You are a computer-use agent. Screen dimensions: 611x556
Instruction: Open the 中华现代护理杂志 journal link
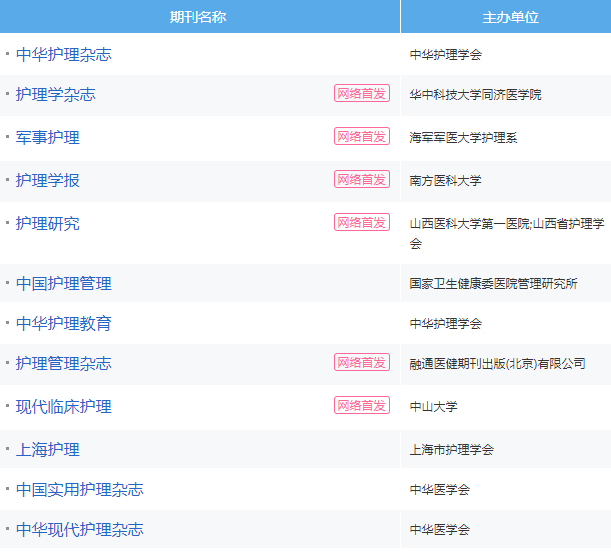click(x=79, y=530)
